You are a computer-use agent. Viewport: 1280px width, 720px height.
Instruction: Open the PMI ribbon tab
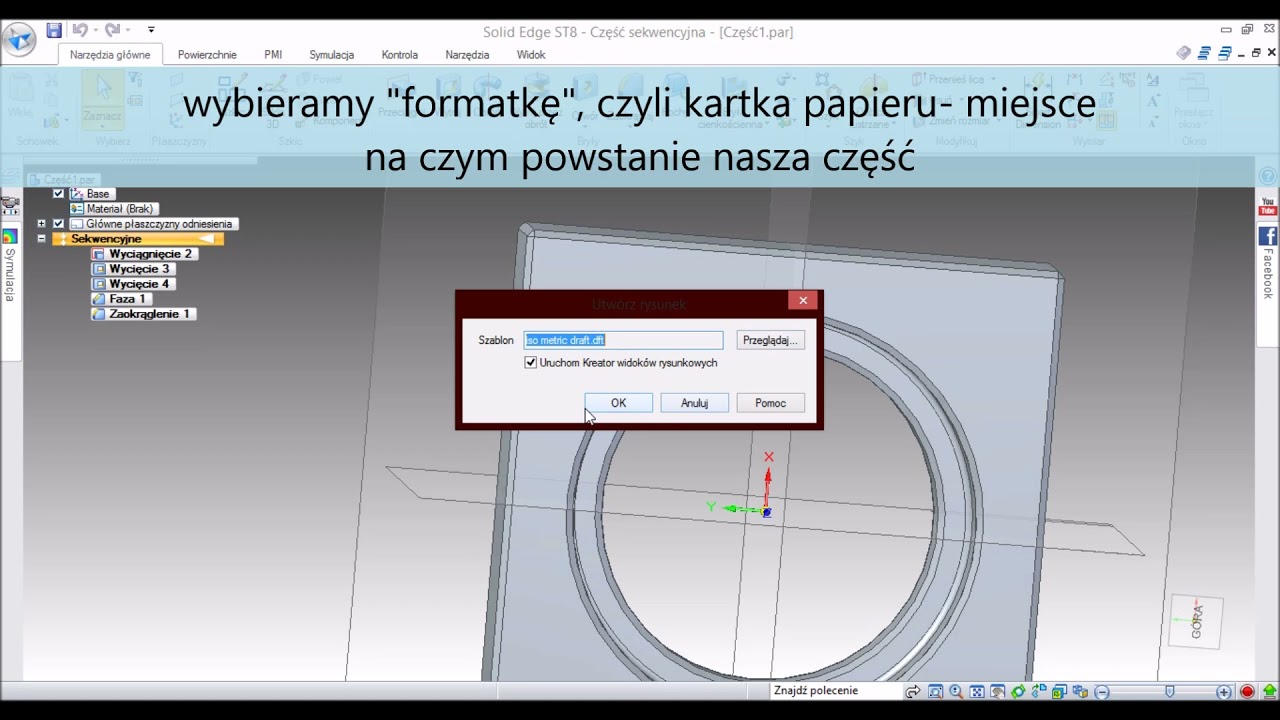click(x=273, y=55)
